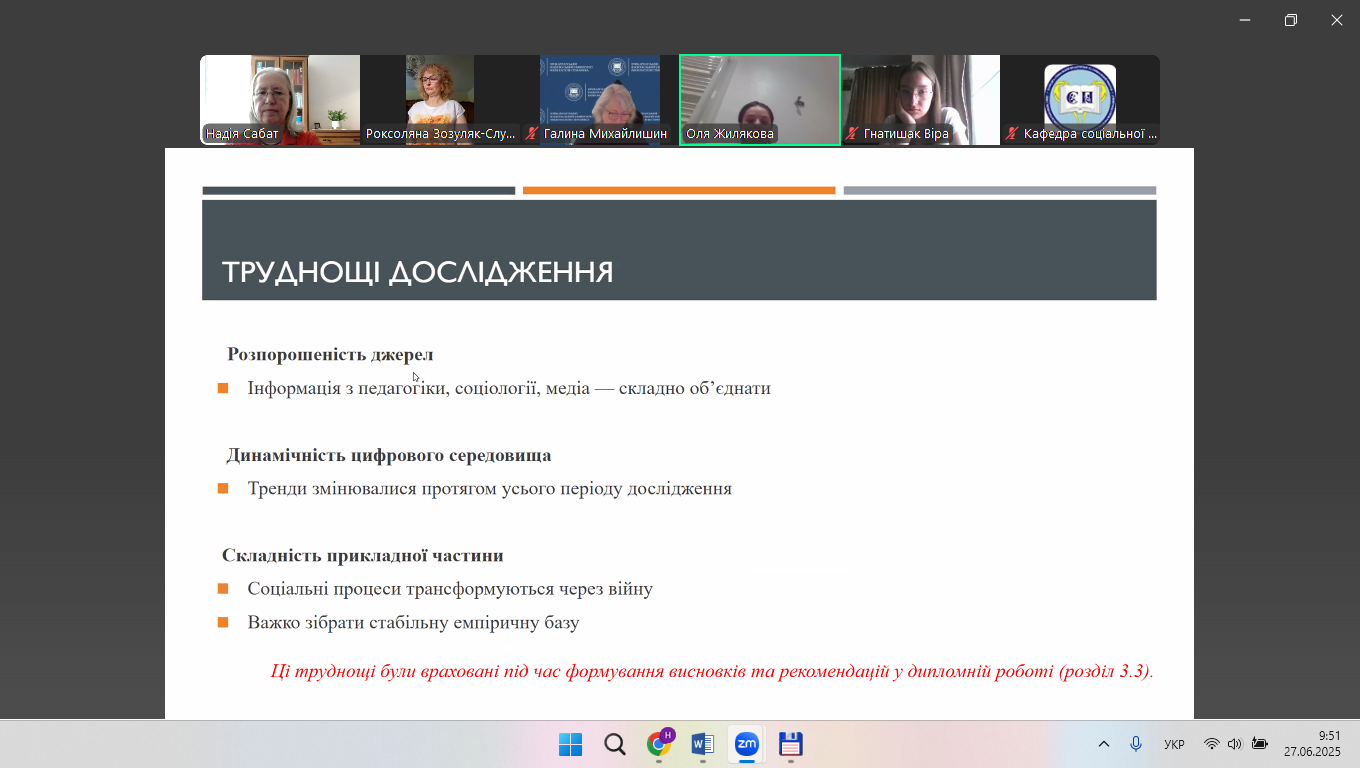Image resolution: width=1360 pixels, height=768 pixels.
Task: Open clock and date 27.06.2025 panel
Action: (x=1312, y=744)
